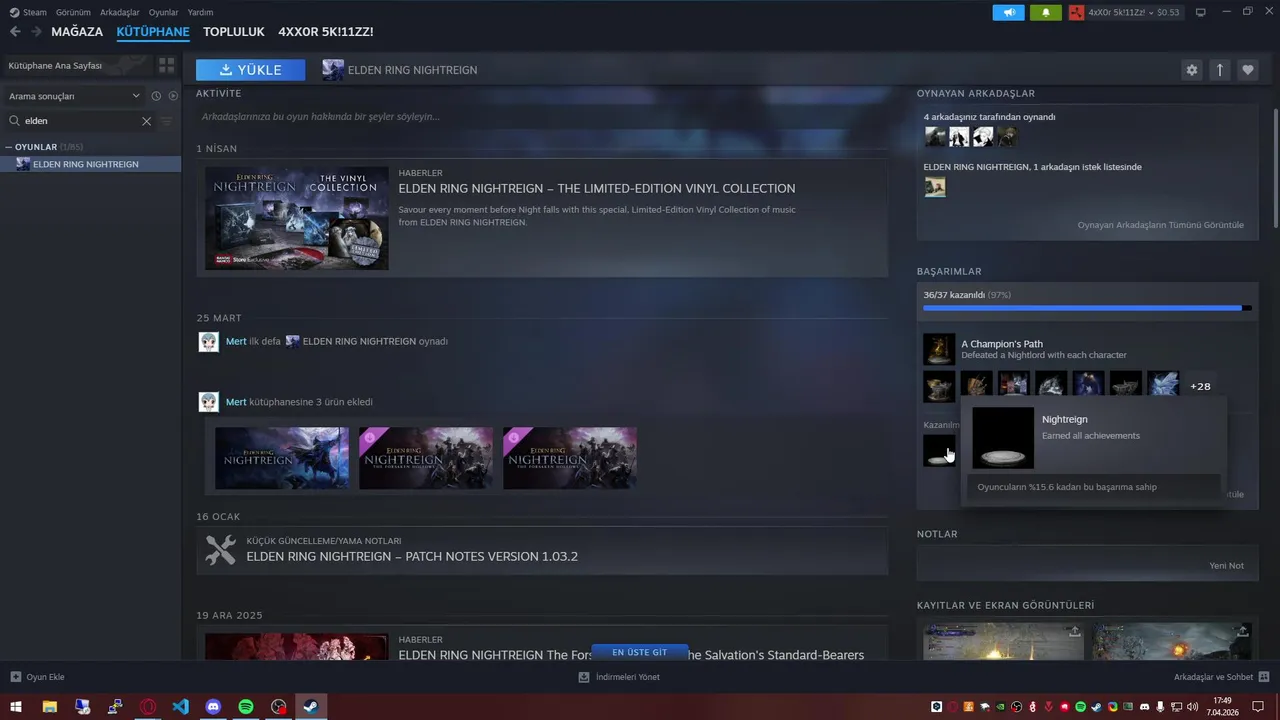Open account dropdown 4xX0r 5k!11Zz!
Image resolution: width=1280 pixels, height=720 pixels.
1125,12
